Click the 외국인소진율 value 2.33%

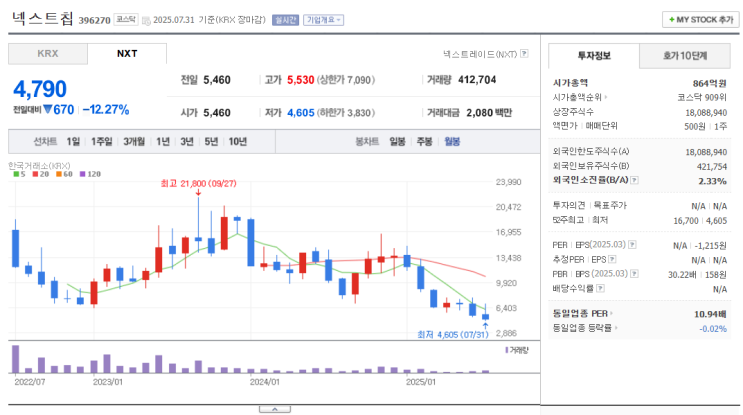(713, 181)
